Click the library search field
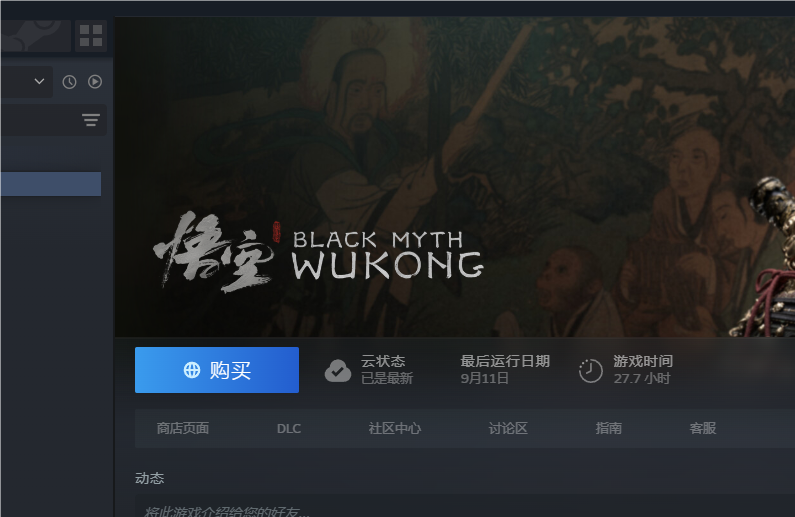Image resolution: width=795 pixels, height=517 pixels. coord(41,120)
